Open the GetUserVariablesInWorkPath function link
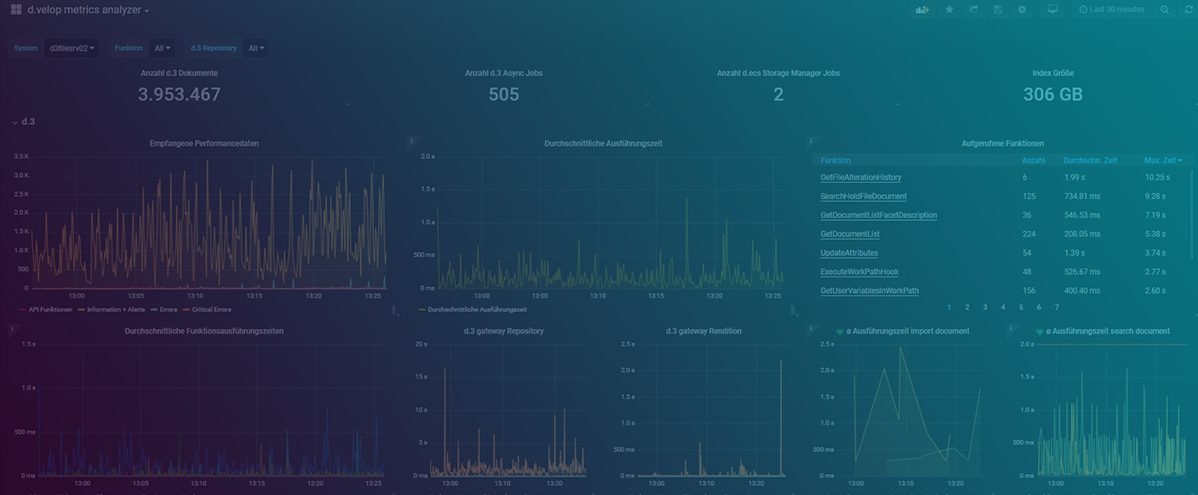Screen dimensions: 1198x495 tap(869, 291)
